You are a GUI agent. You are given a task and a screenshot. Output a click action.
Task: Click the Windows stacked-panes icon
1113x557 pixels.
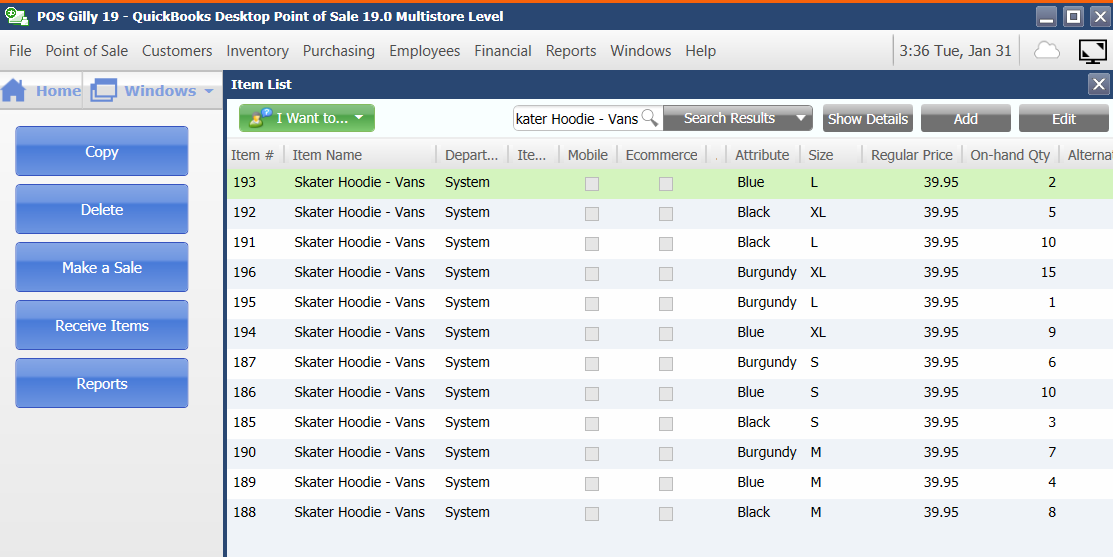[x=104, y=90]
